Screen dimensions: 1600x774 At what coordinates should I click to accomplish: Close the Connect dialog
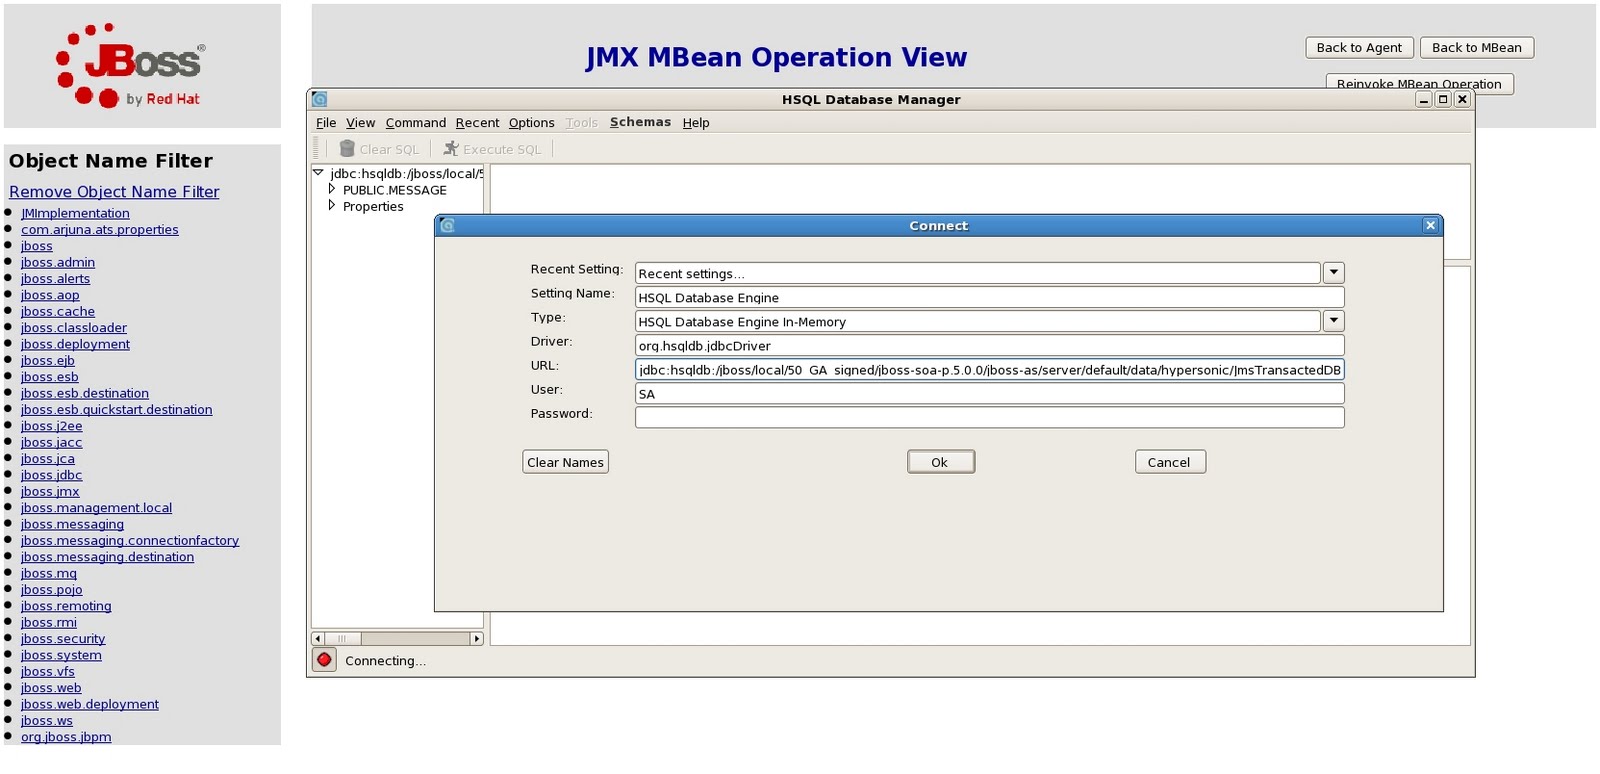pyautogui.click(x=1430, y=226)
